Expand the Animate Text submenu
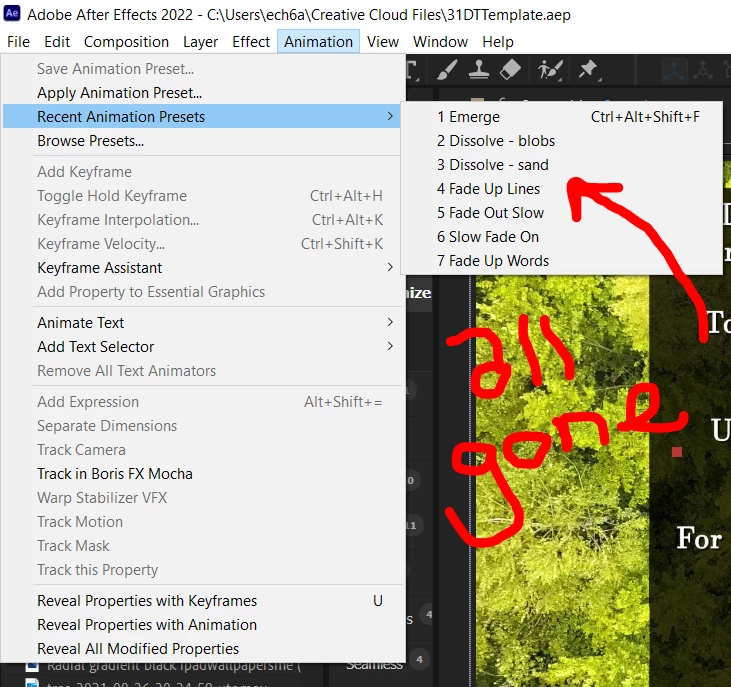731x687 pixels. (201, 323)
